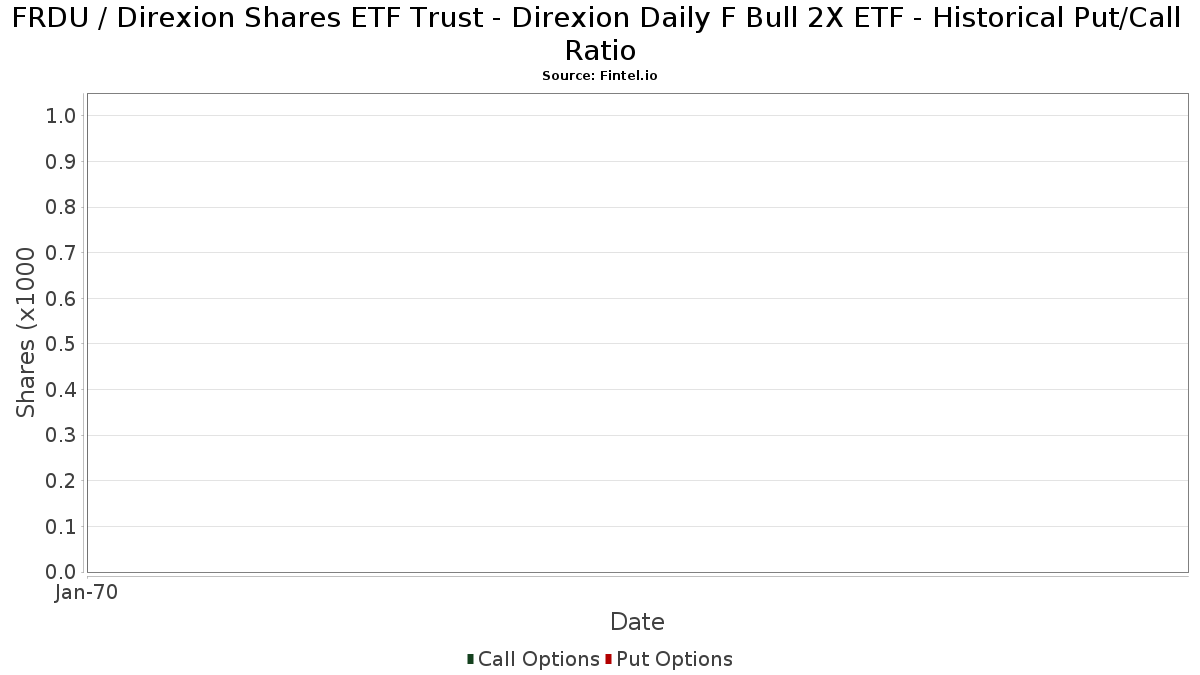Click the Shares (x1000 y-axis title
The width and height of the screenshot is (1200, 675).
click(27, 333)
